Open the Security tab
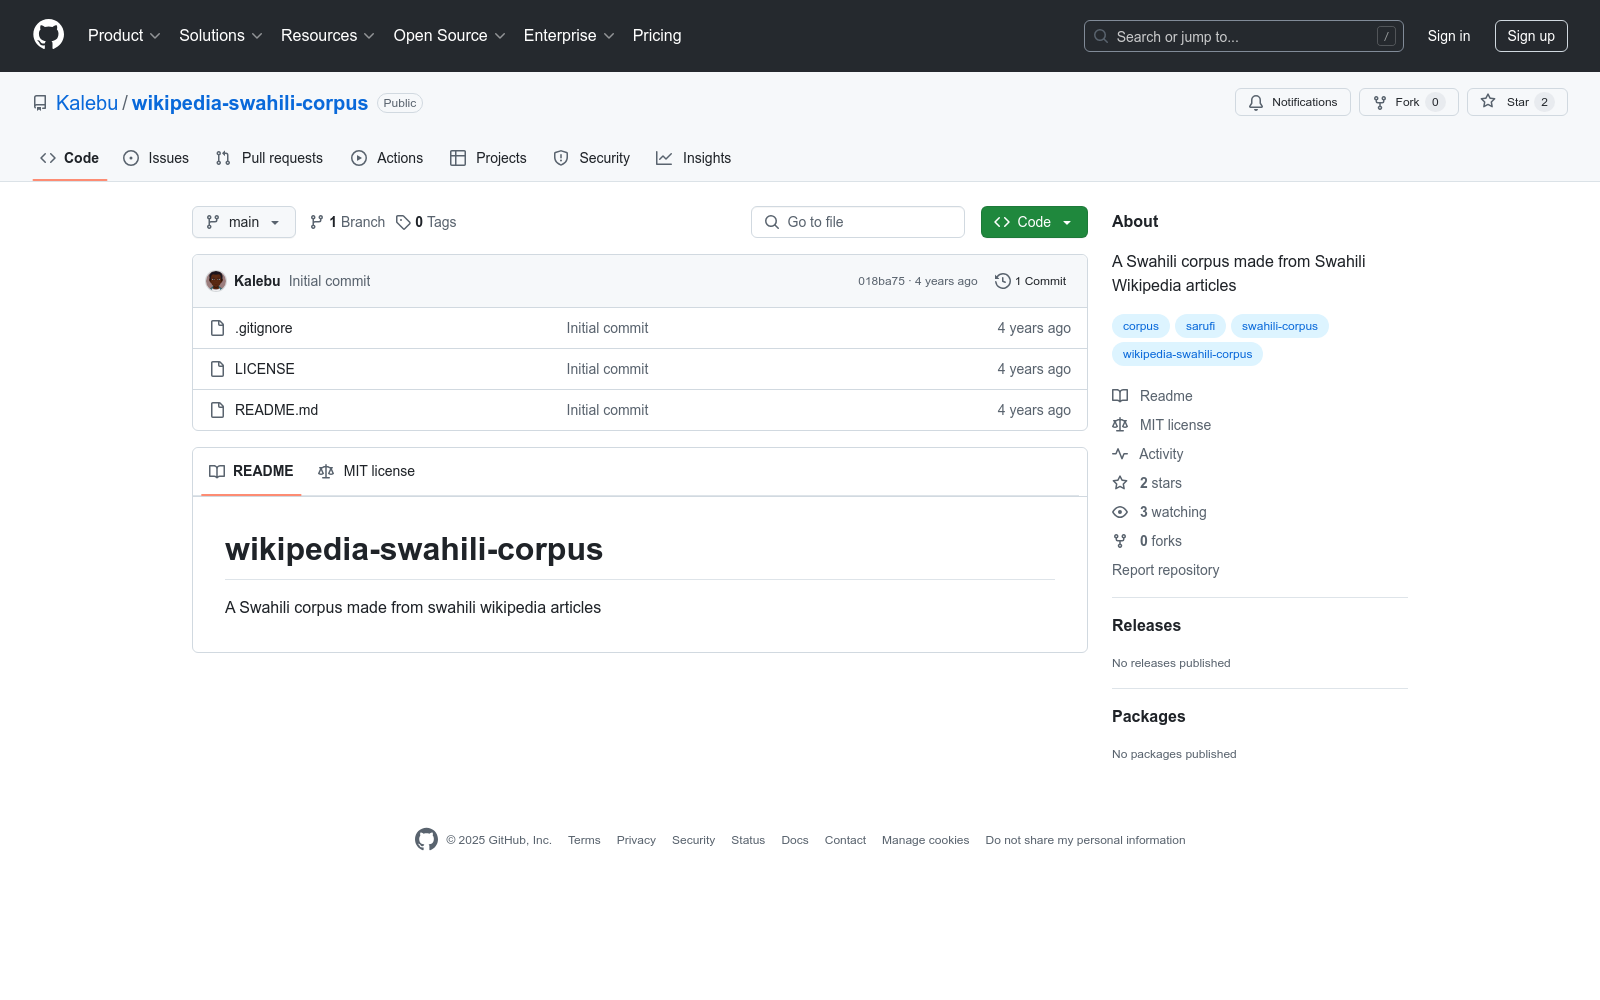The height and width of the screenshot is (1000, 1600). click(x=592, y=158)
